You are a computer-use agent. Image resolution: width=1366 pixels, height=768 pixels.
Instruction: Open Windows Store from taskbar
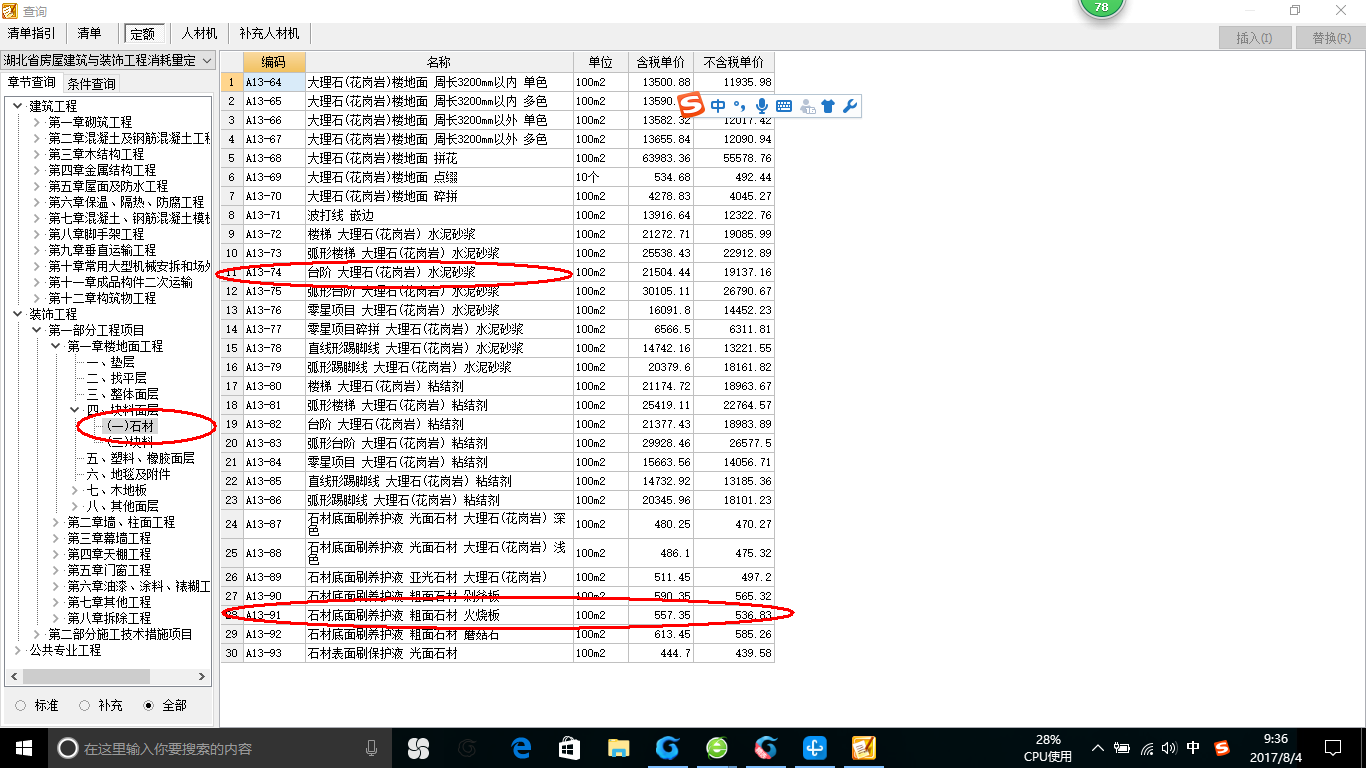point(569,748)
